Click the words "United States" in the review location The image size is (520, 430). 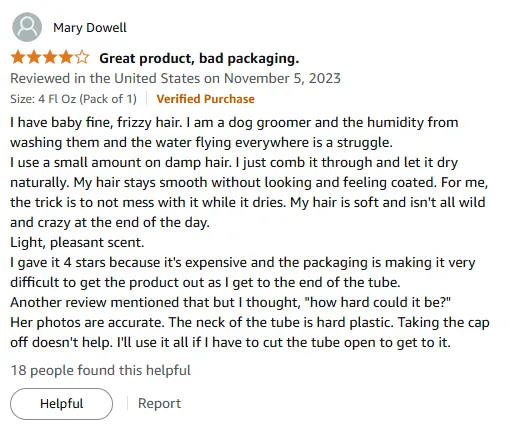[157, 78]
